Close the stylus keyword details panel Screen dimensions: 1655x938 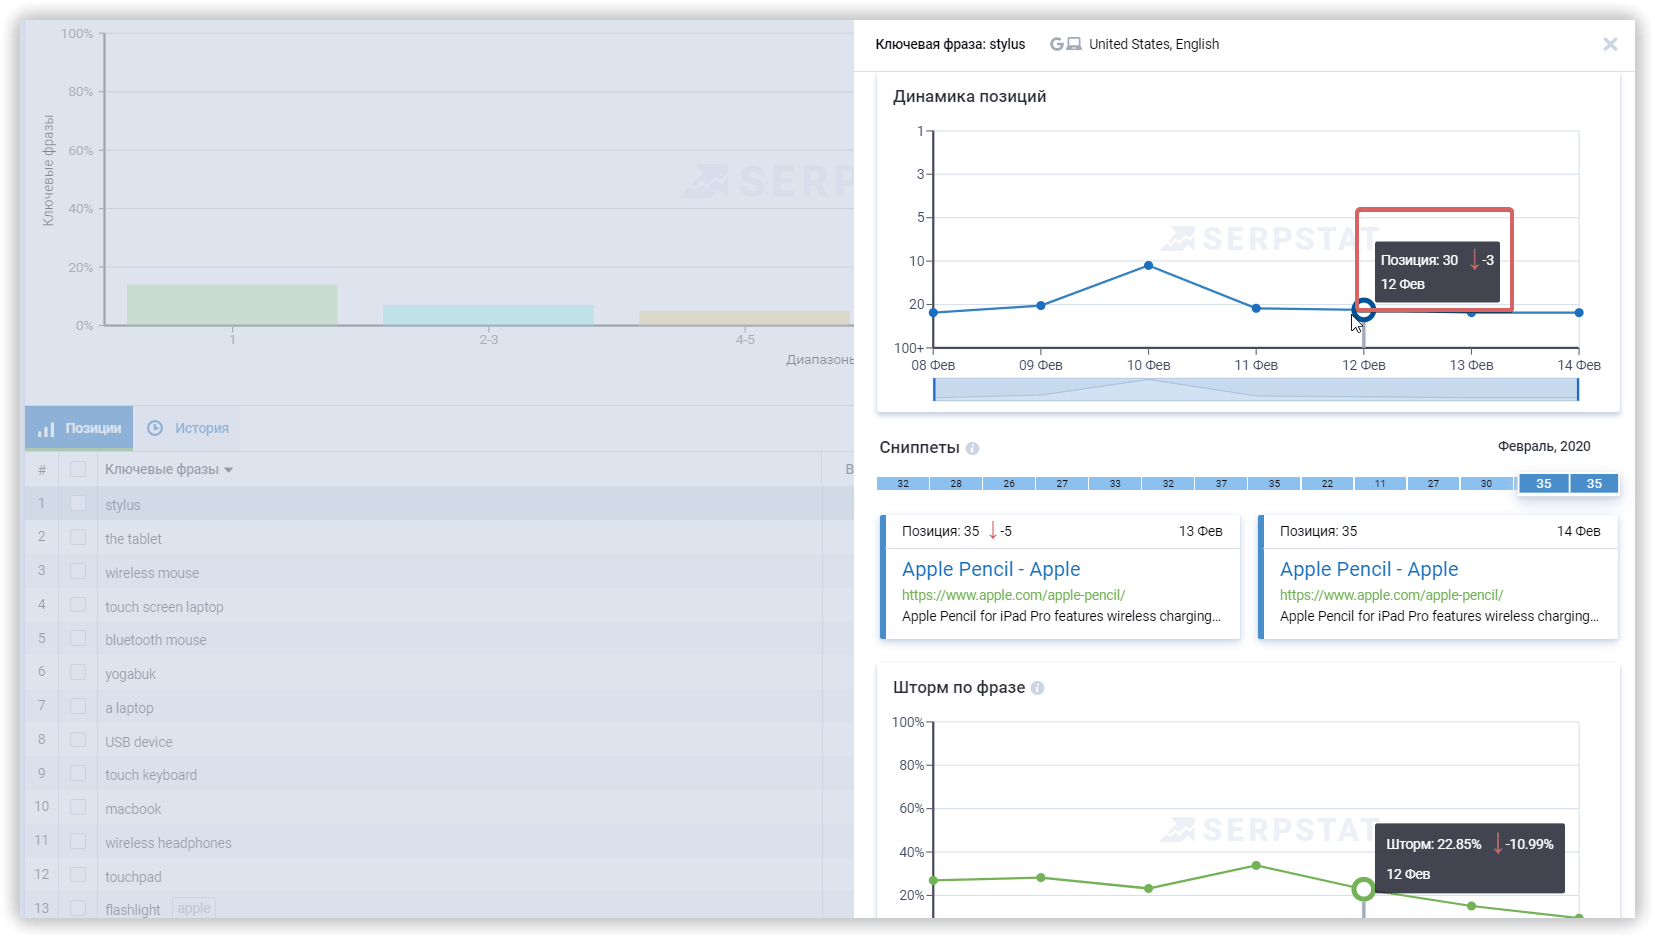point(1610,44)
